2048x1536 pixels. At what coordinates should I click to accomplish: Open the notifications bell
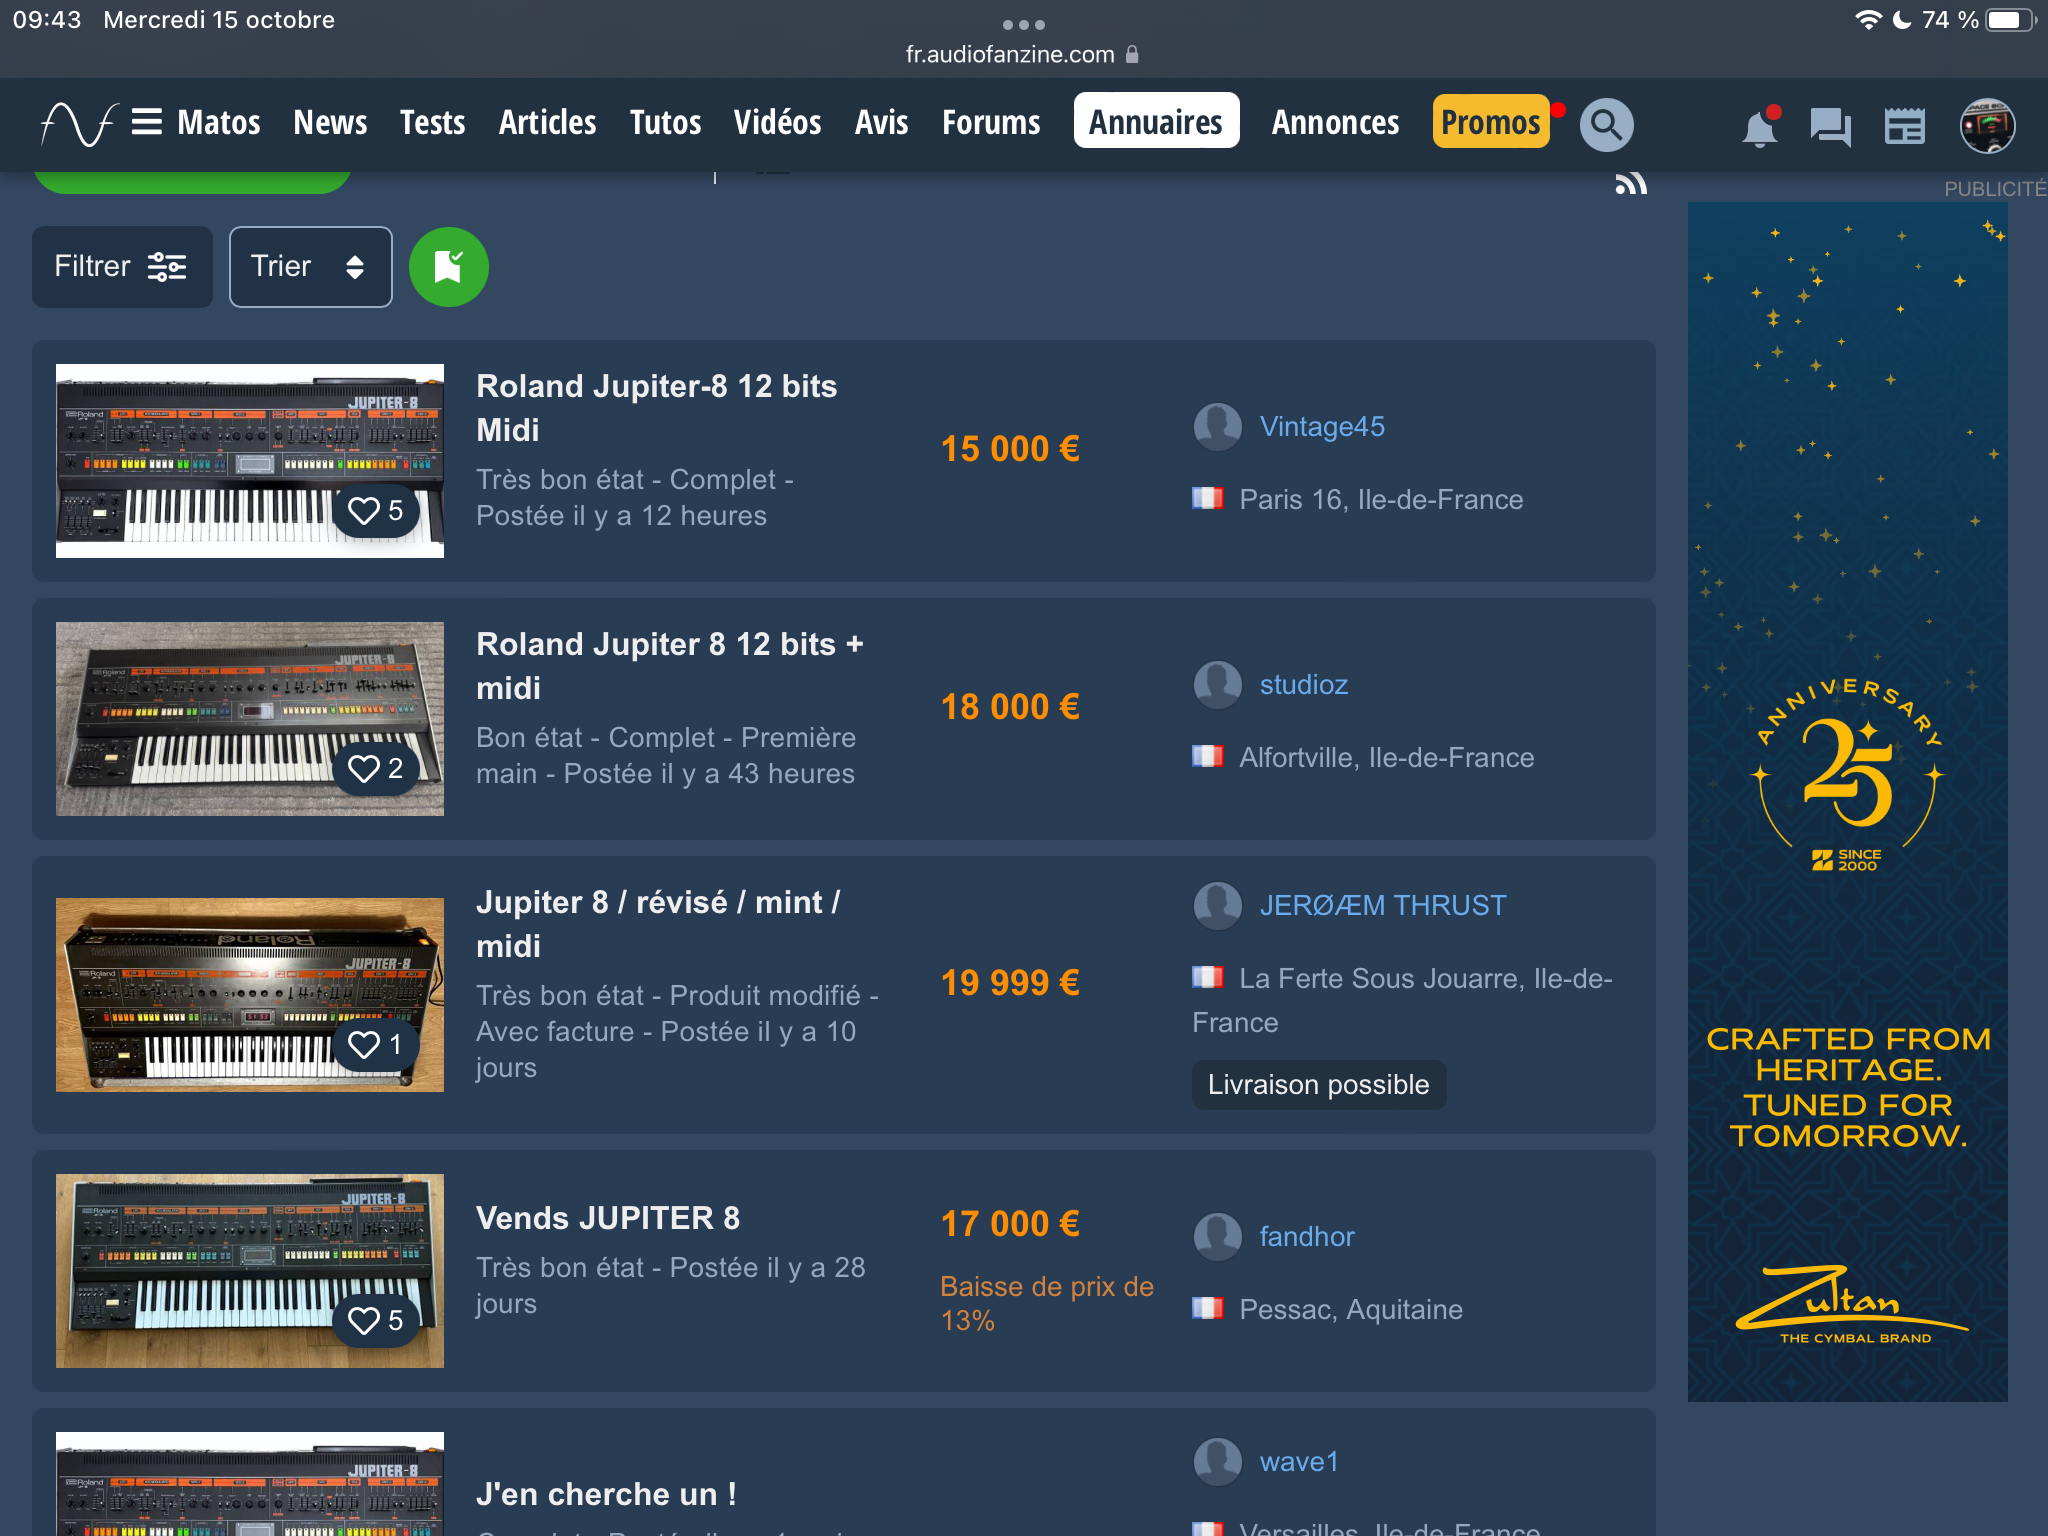coord(1759,128)
